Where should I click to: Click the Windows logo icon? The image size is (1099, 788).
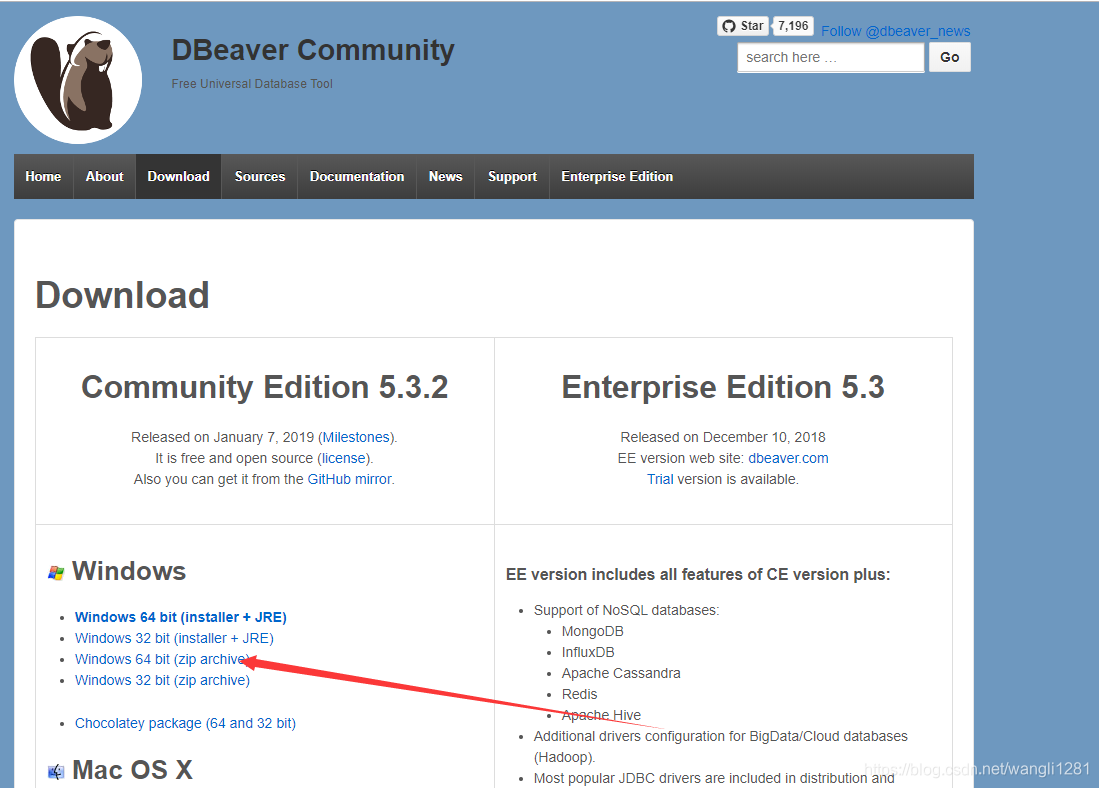[56, 573]
